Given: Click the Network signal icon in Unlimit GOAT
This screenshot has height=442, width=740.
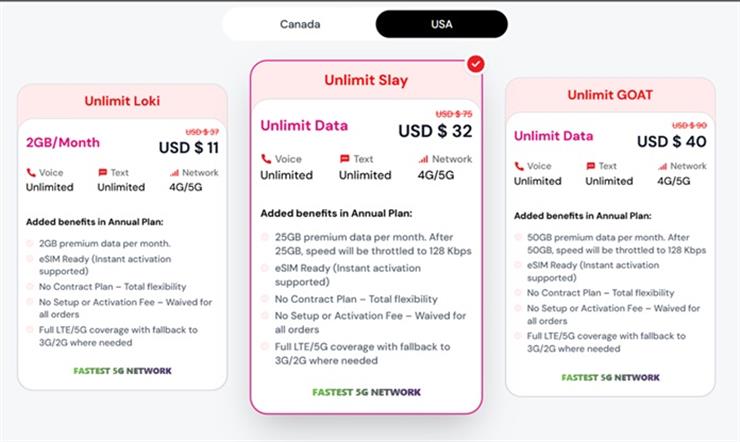Looking at the screenshot, I should pos(662,166).
